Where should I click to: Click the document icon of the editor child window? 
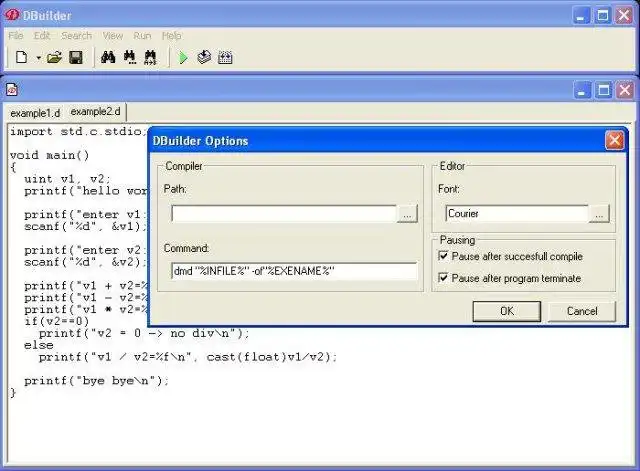pyautogui.click(x=12, y=89)
